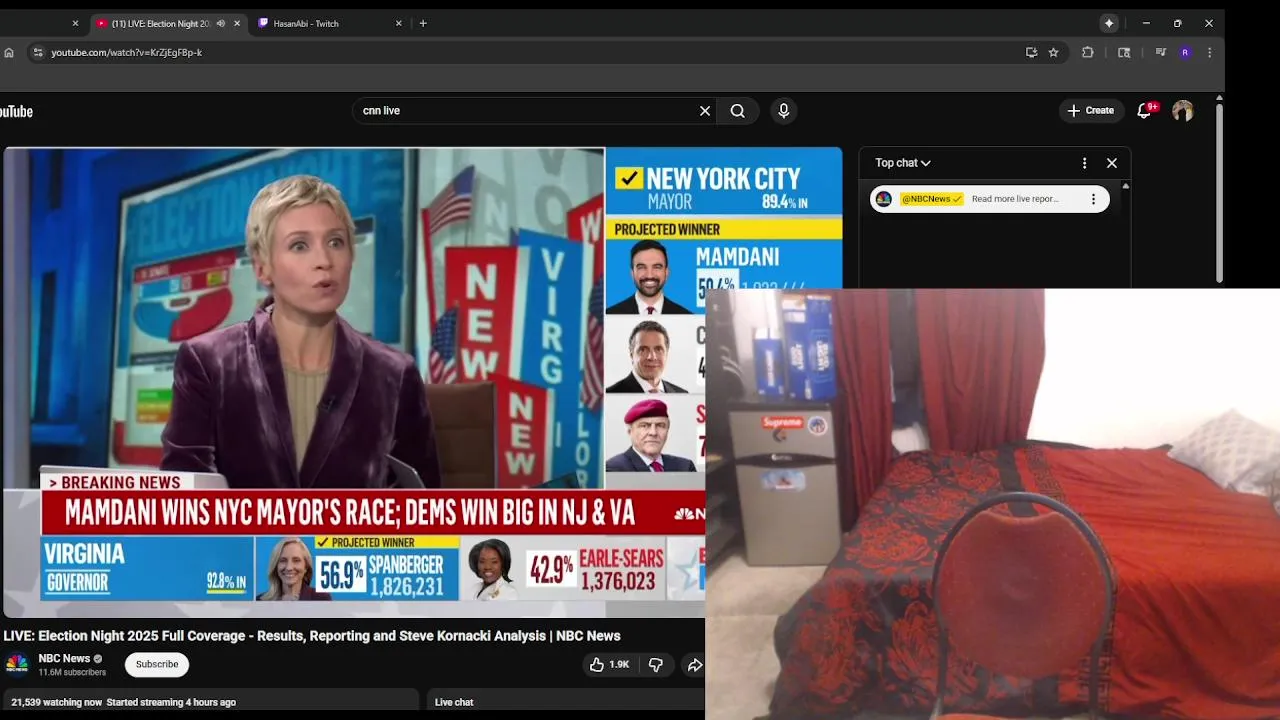Share the video
This screenshot has height=720, width=1280.
[694, 664]
